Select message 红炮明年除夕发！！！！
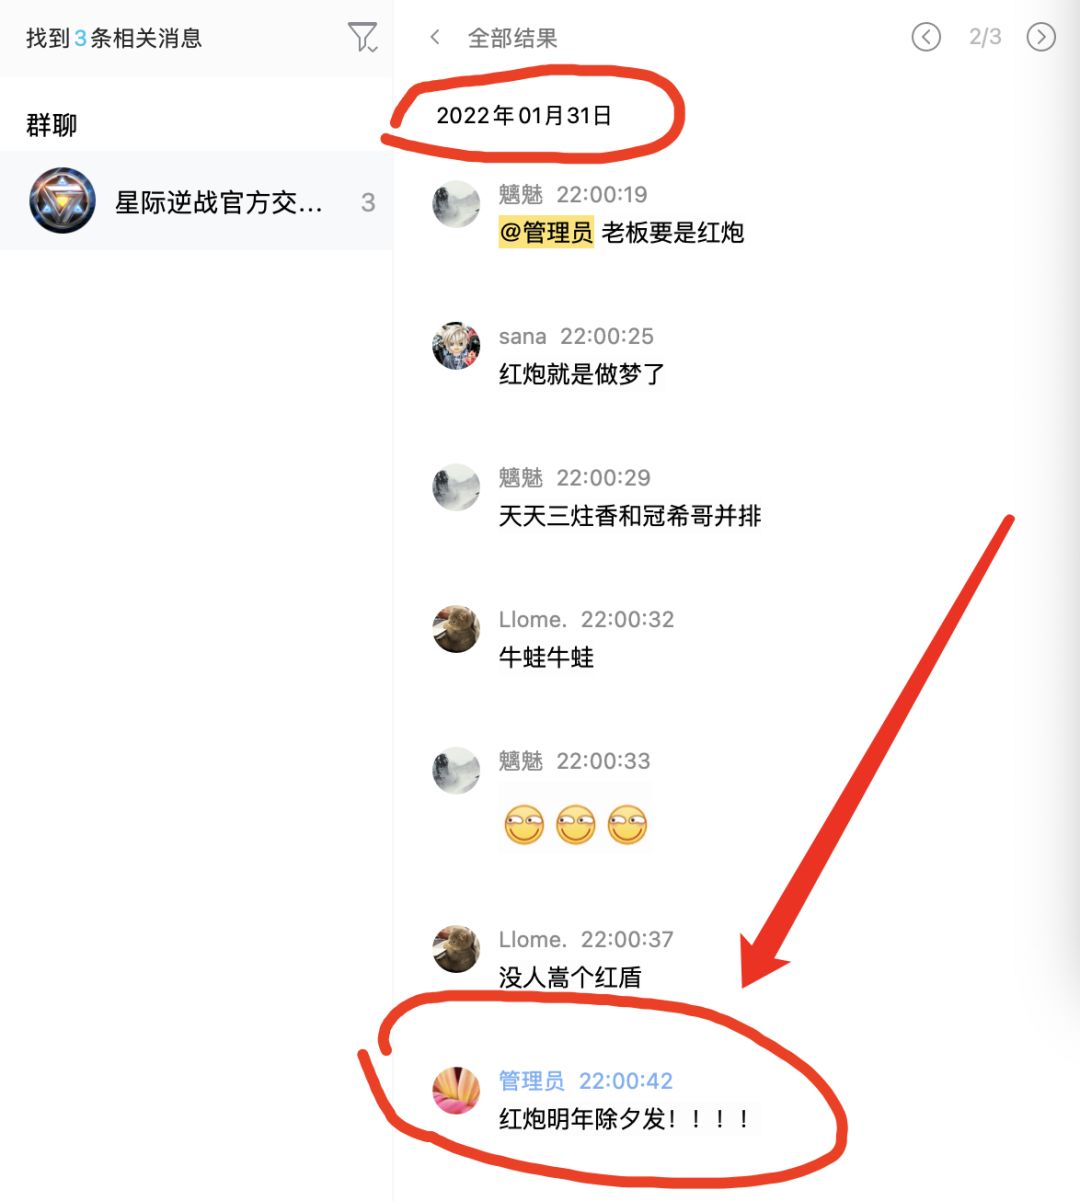This screenshot has width=1080, height=1201. 626,1119
